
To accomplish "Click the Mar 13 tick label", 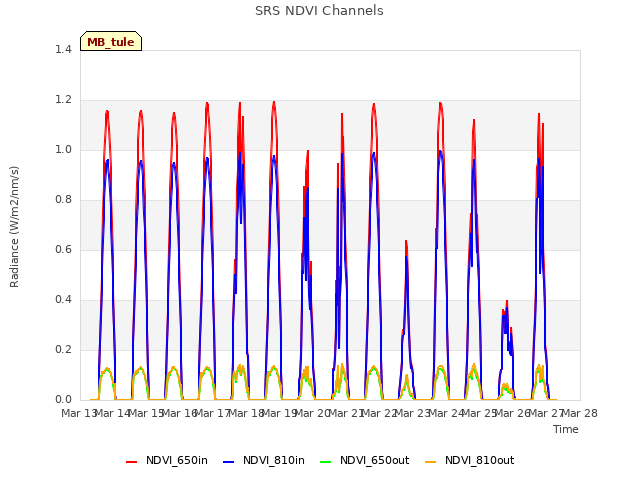I will pos(78,413).
